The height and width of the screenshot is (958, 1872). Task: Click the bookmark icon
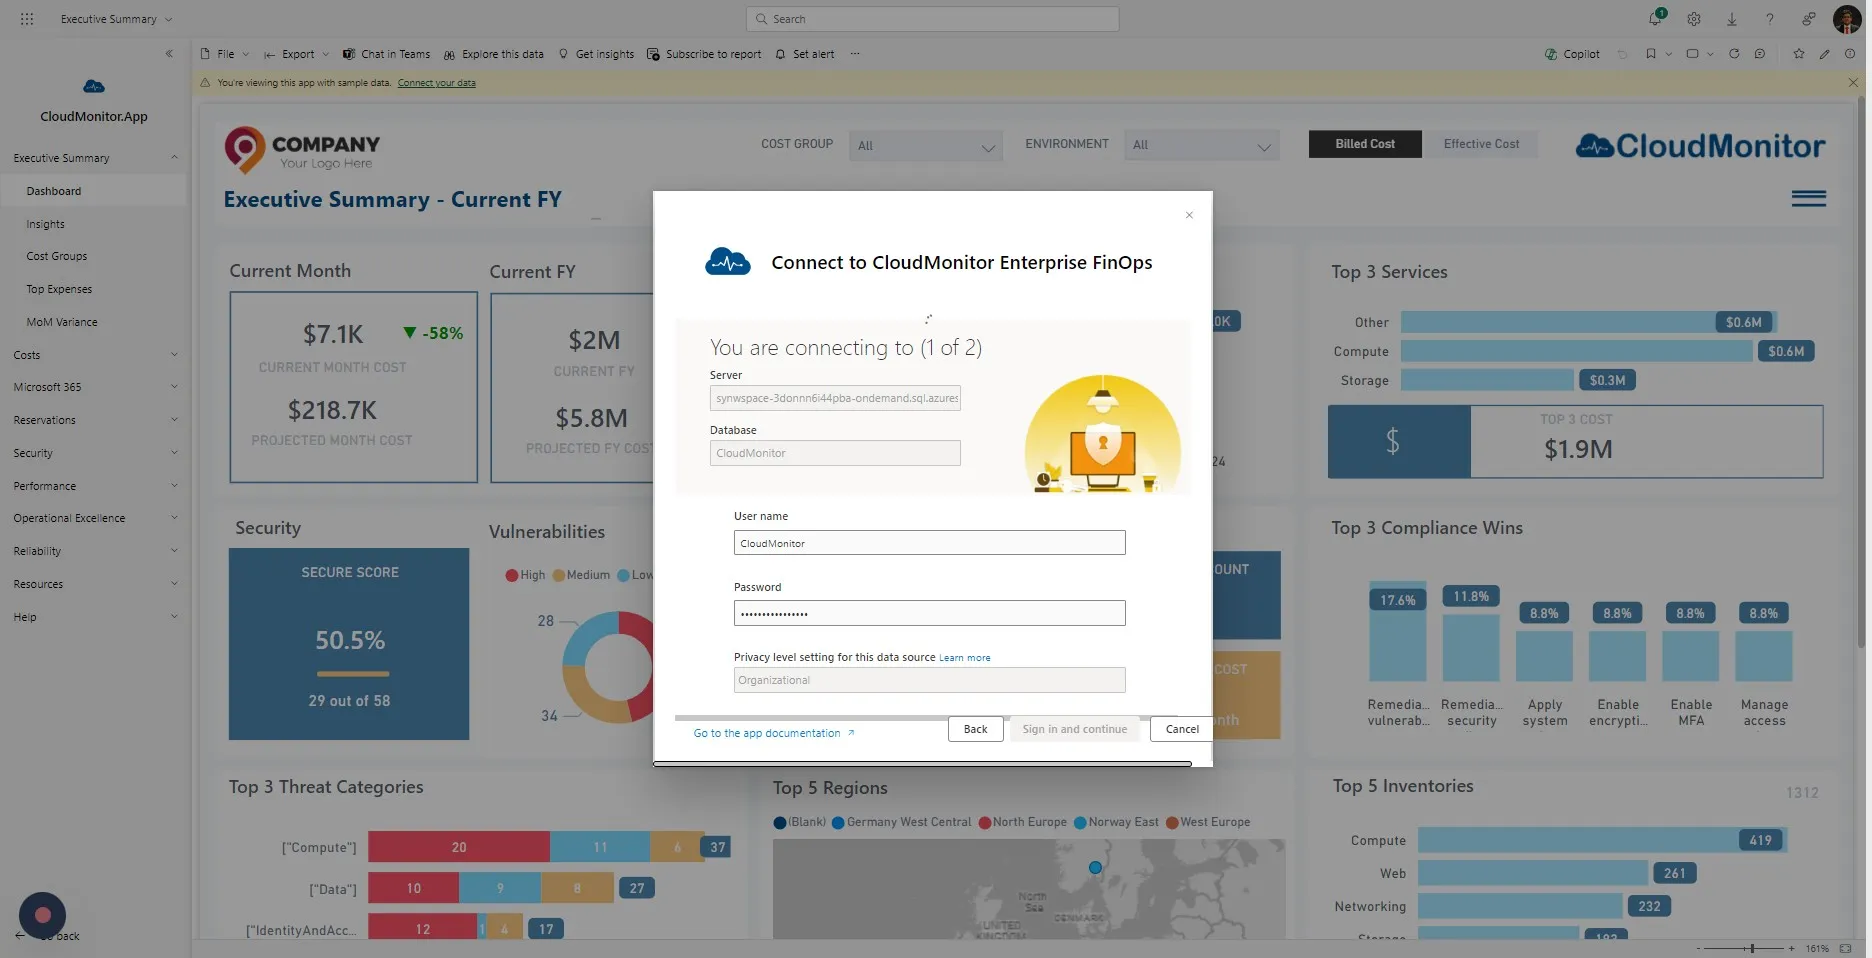point(1651,54)
